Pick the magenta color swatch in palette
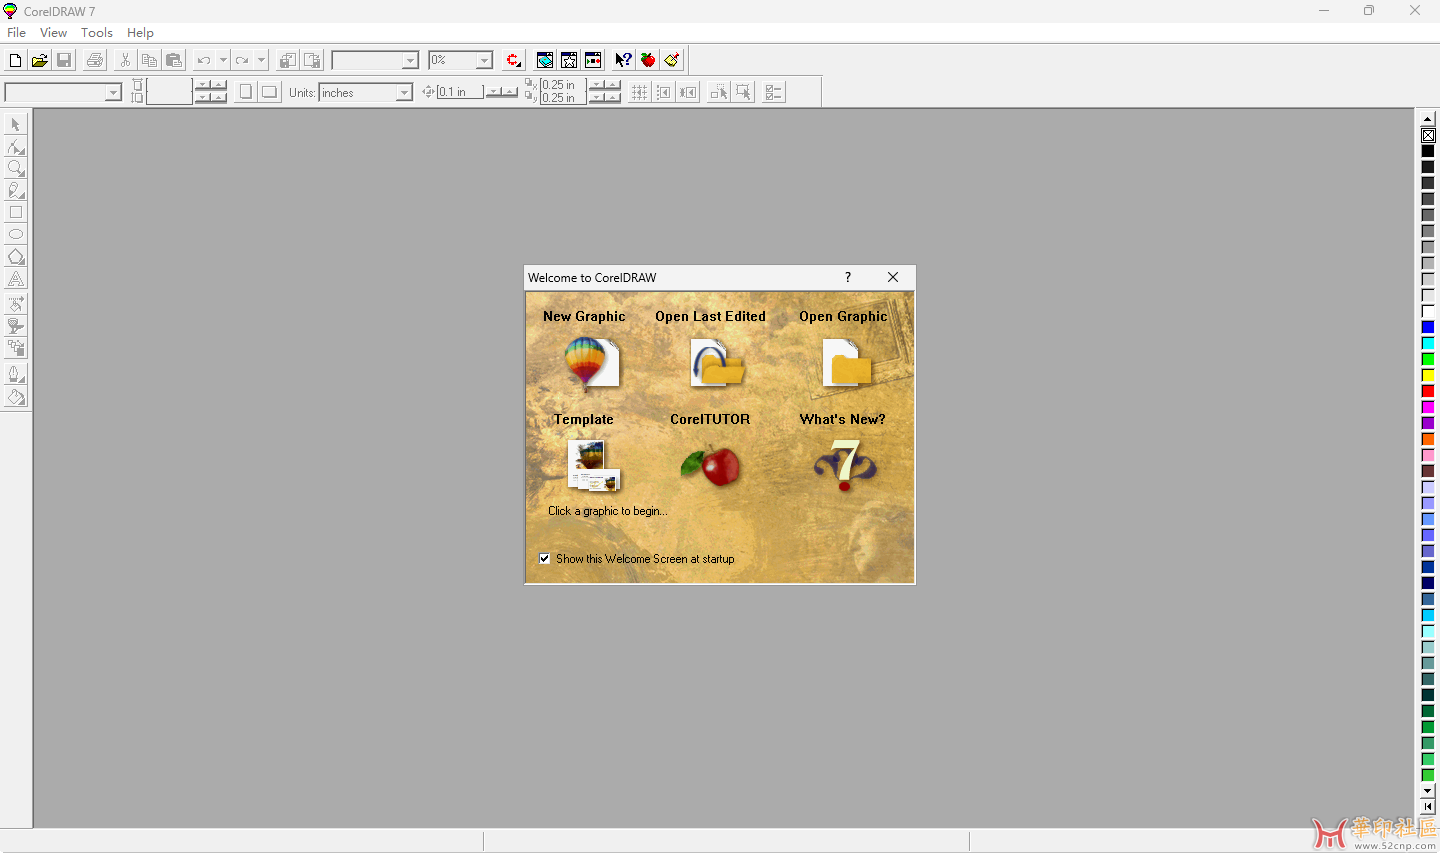The width and height of the screenshot is (1440, 853). coord(1428,407)
